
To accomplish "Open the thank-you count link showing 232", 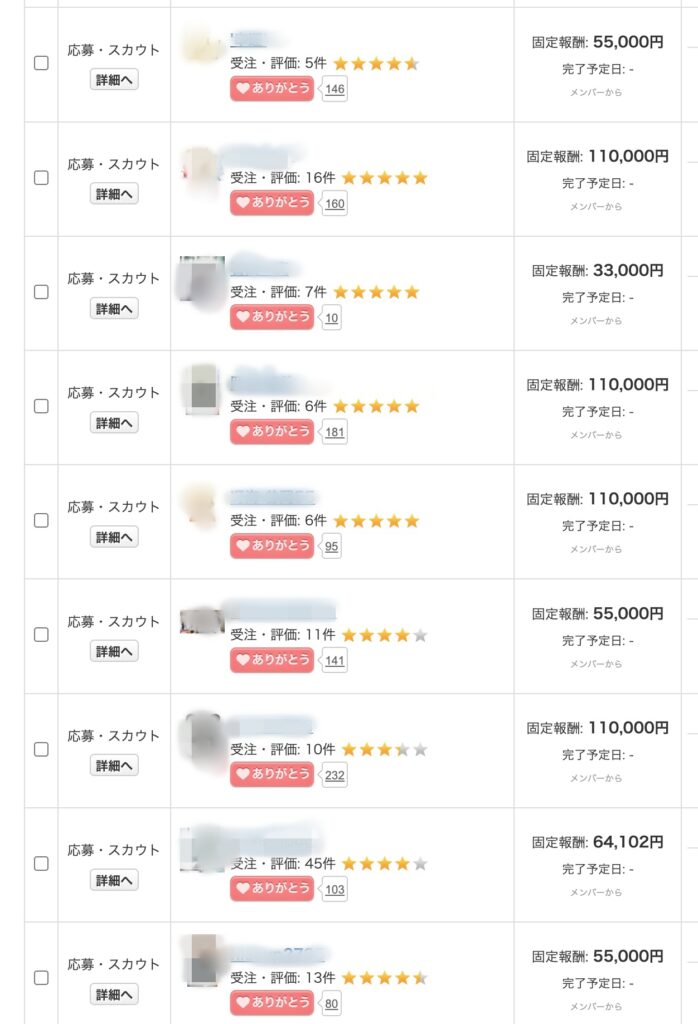I will (335, 775).
